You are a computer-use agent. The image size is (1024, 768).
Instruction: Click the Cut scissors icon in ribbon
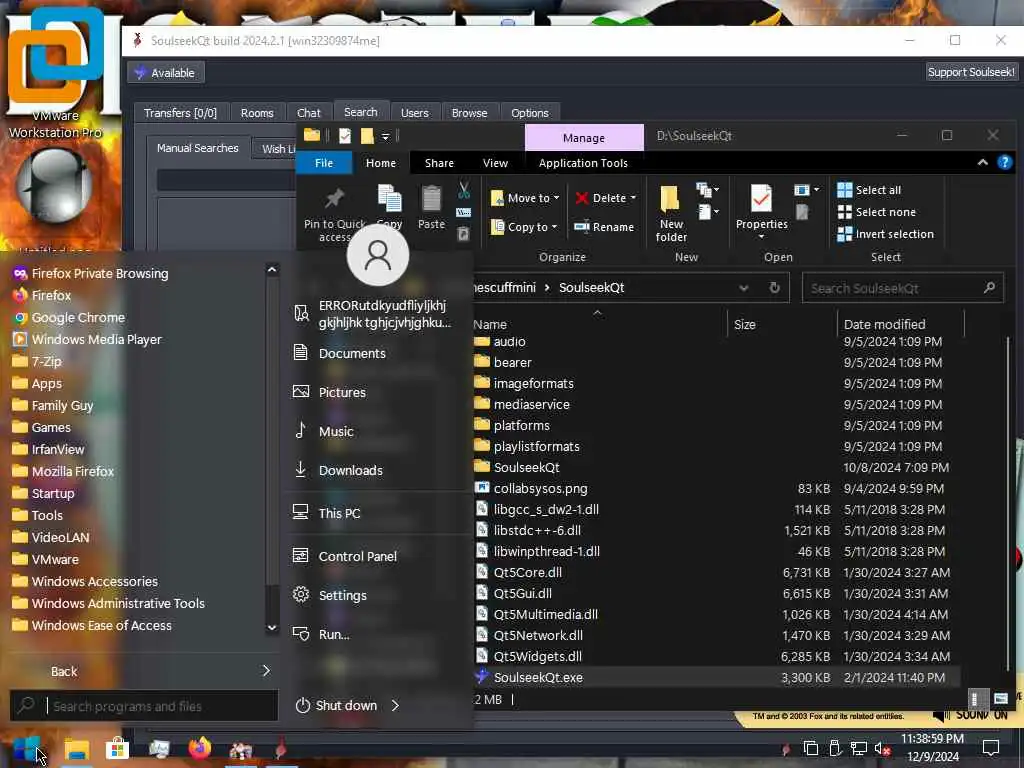[x=464, y=191]
